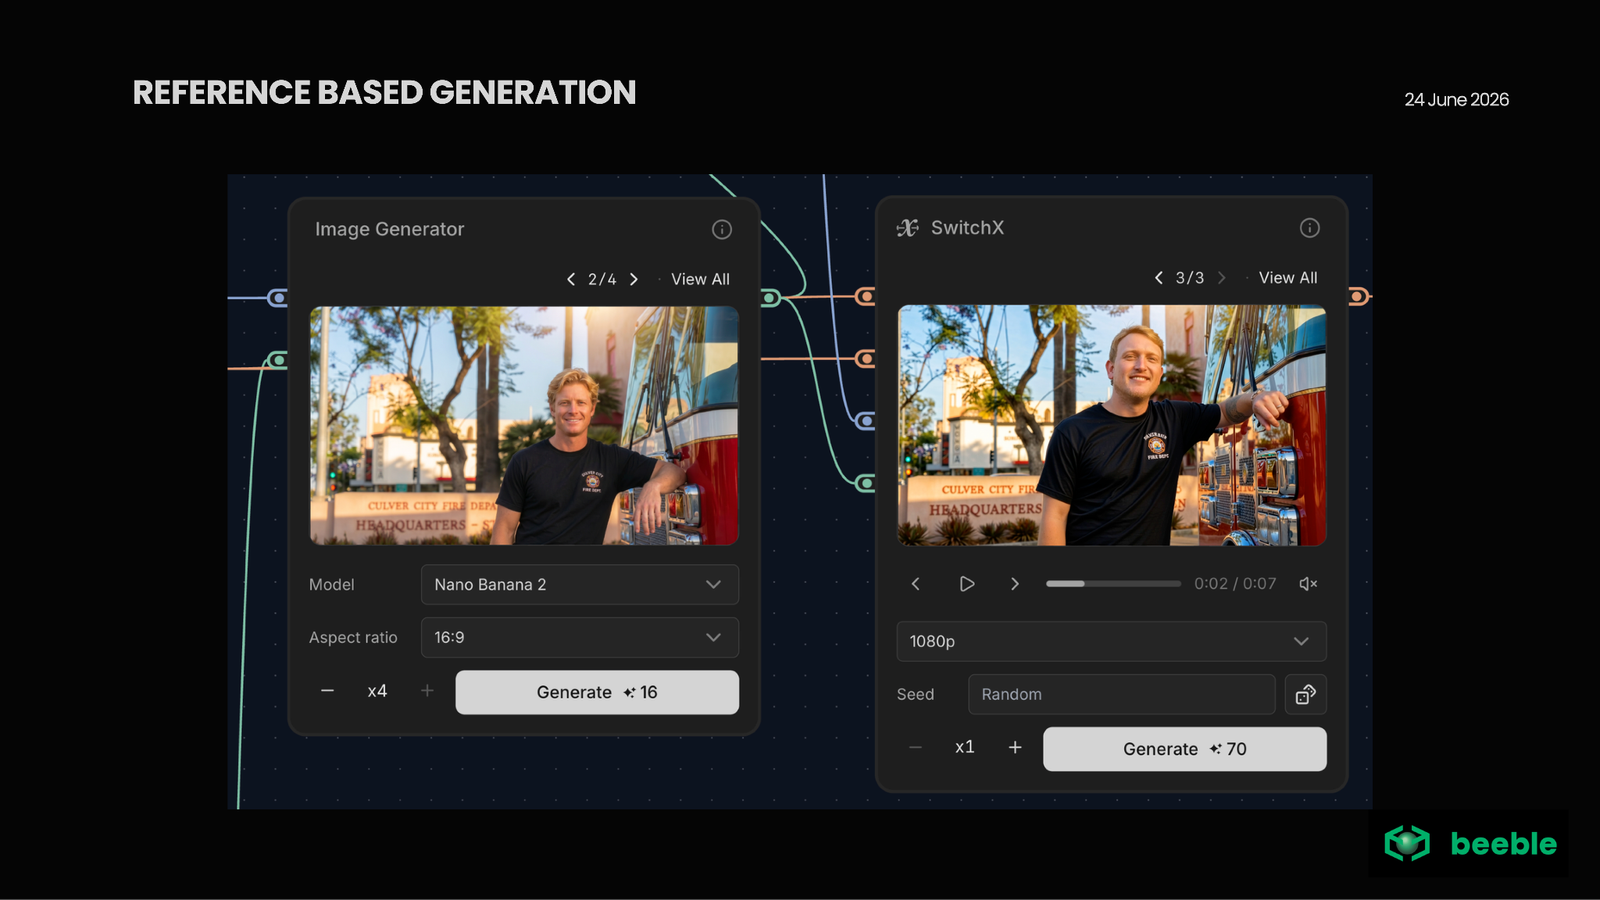Open Image Generator info icon
This screenshot has height=900, width=1600.
tap(722, 230)
